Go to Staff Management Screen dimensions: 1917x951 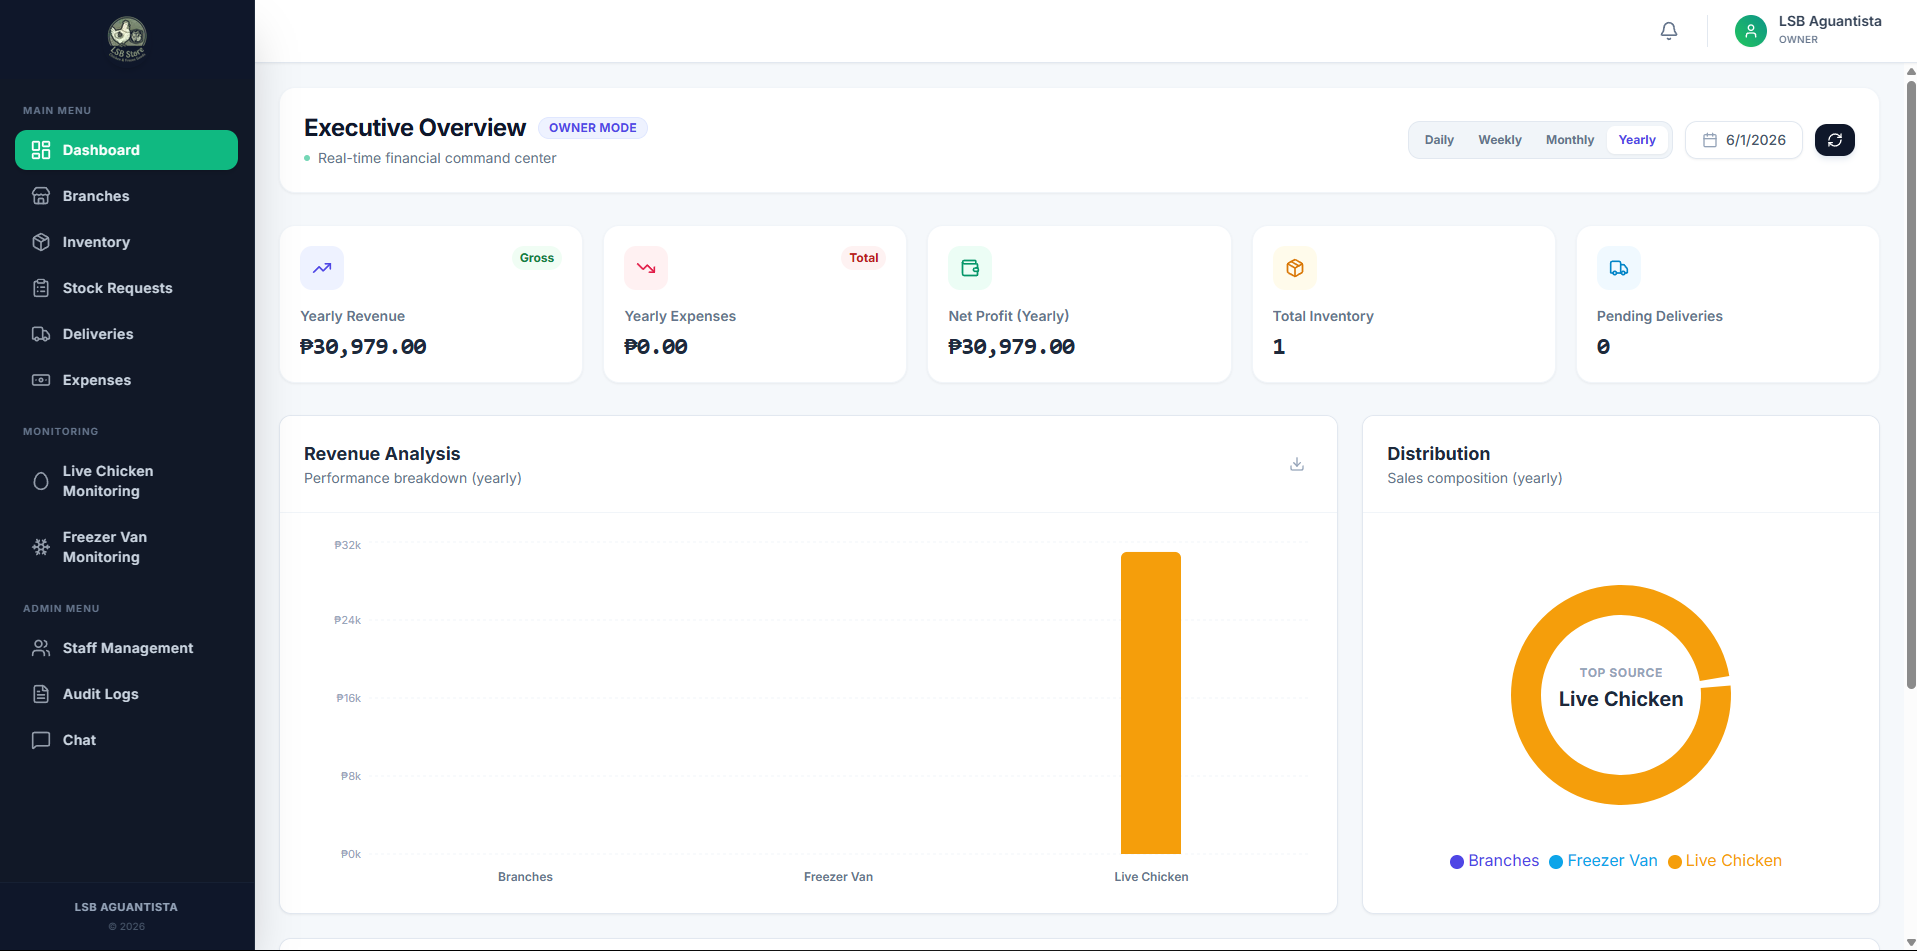126,648
